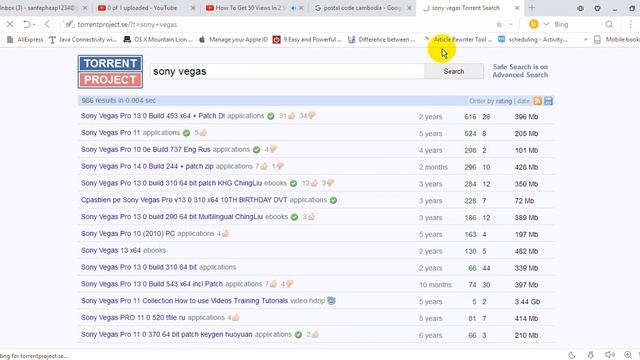The height and width of the screenshot is (360, 640).
Task: Click thumbs-up icon on Sony Vegas Pro 10 (2010) PC
Action: point(226,234)
